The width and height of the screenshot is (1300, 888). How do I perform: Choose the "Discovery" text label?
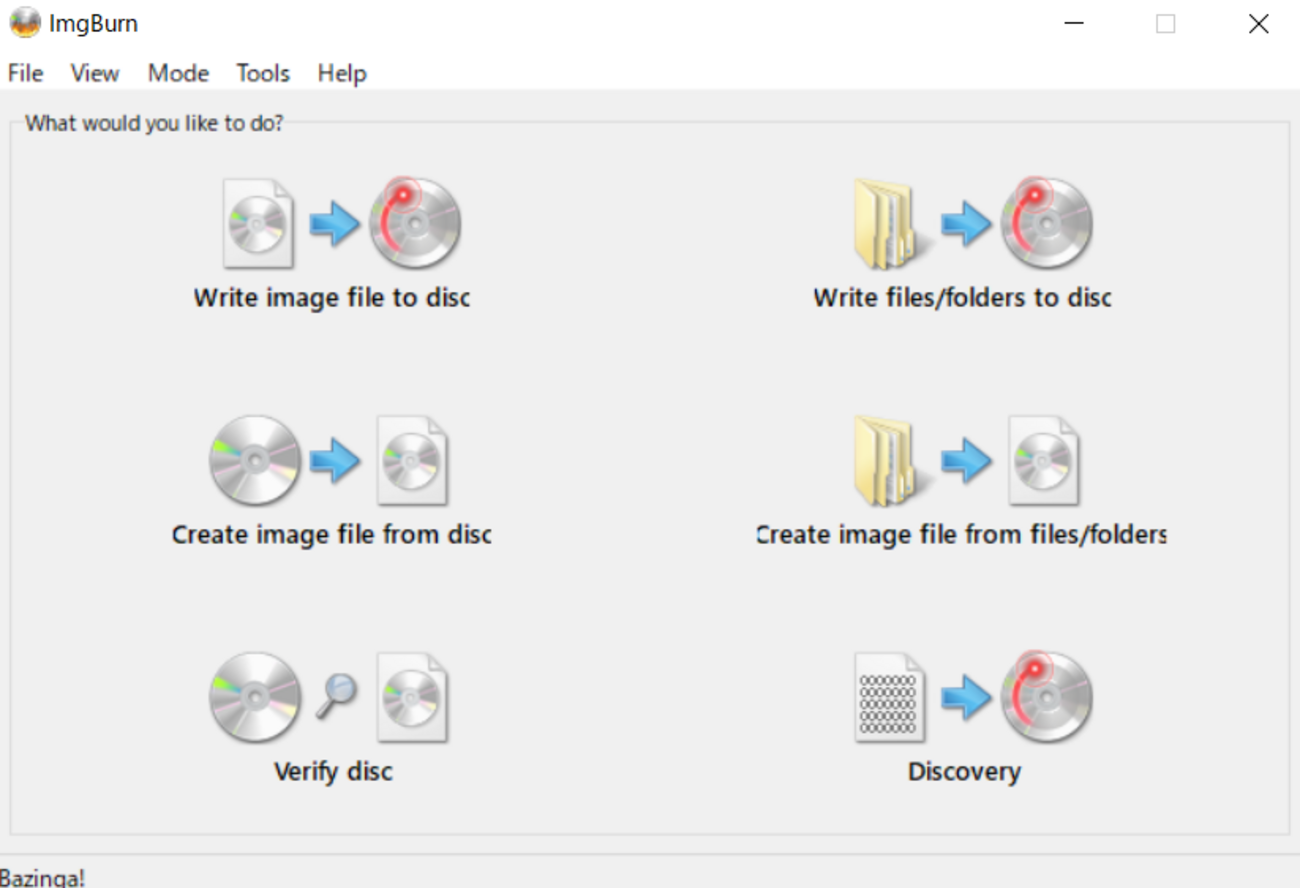[964, 772]
